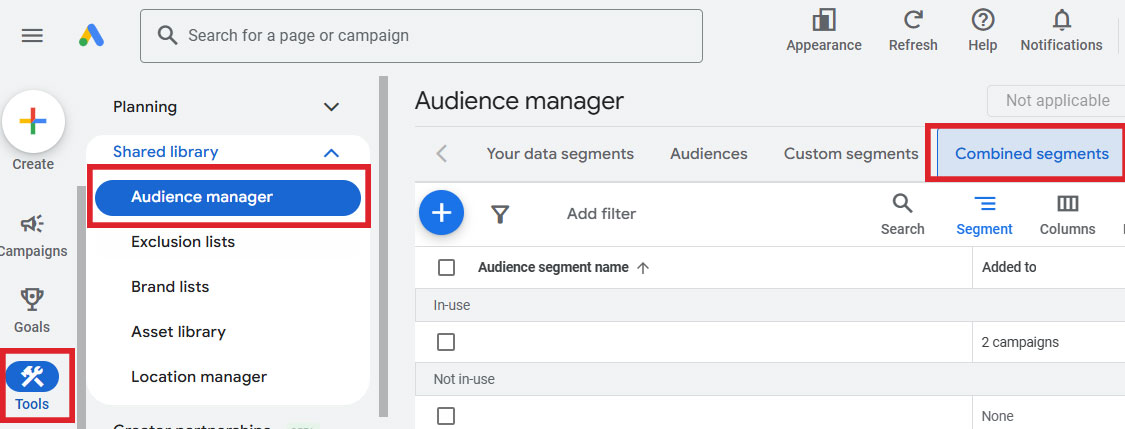Check the In-use segment row checkbox
The width and height of the screenshot is (1125, 429).
tap(447, 342)
